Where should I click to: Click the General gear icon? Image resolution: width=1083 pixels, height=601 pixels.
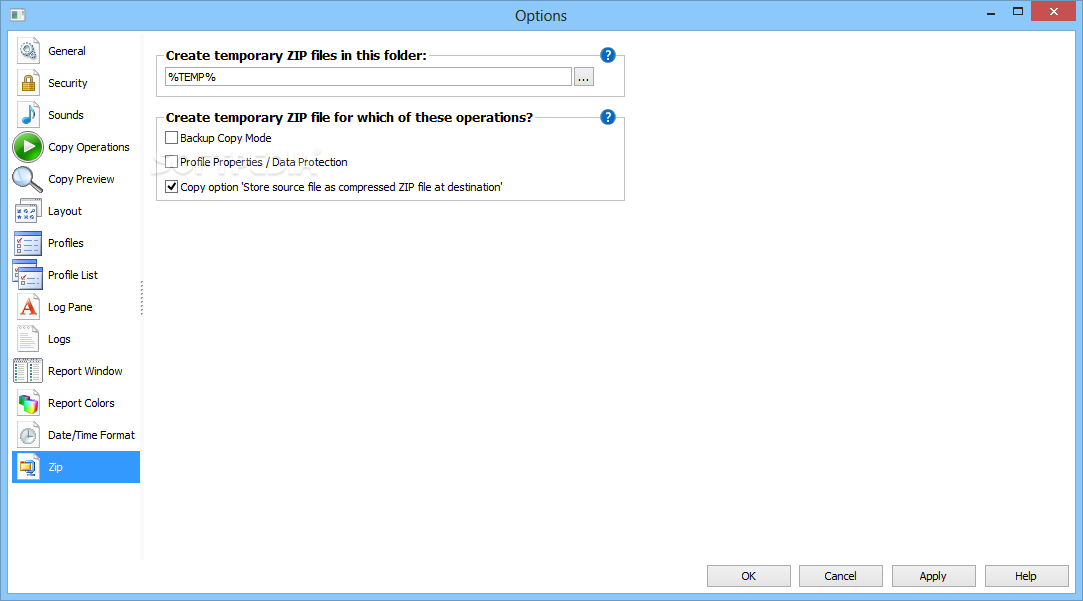[28, 51]
